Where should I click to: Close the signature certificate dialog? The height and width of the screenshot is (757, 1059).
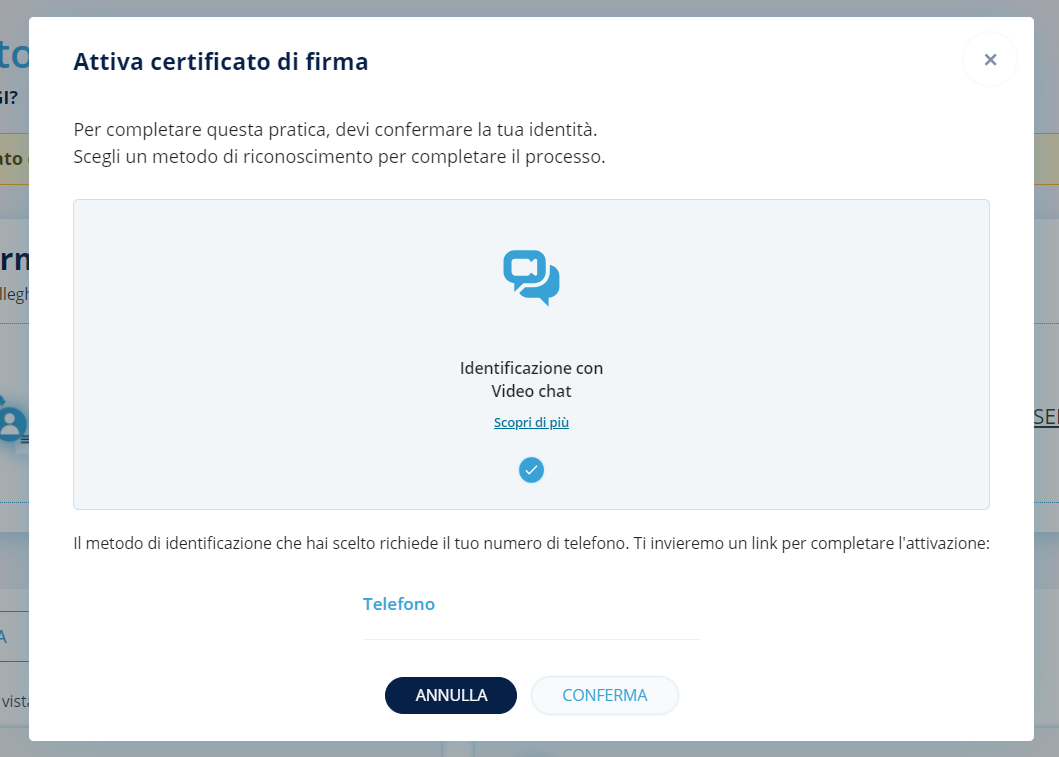pyautogui.click(x=990, y=60)
